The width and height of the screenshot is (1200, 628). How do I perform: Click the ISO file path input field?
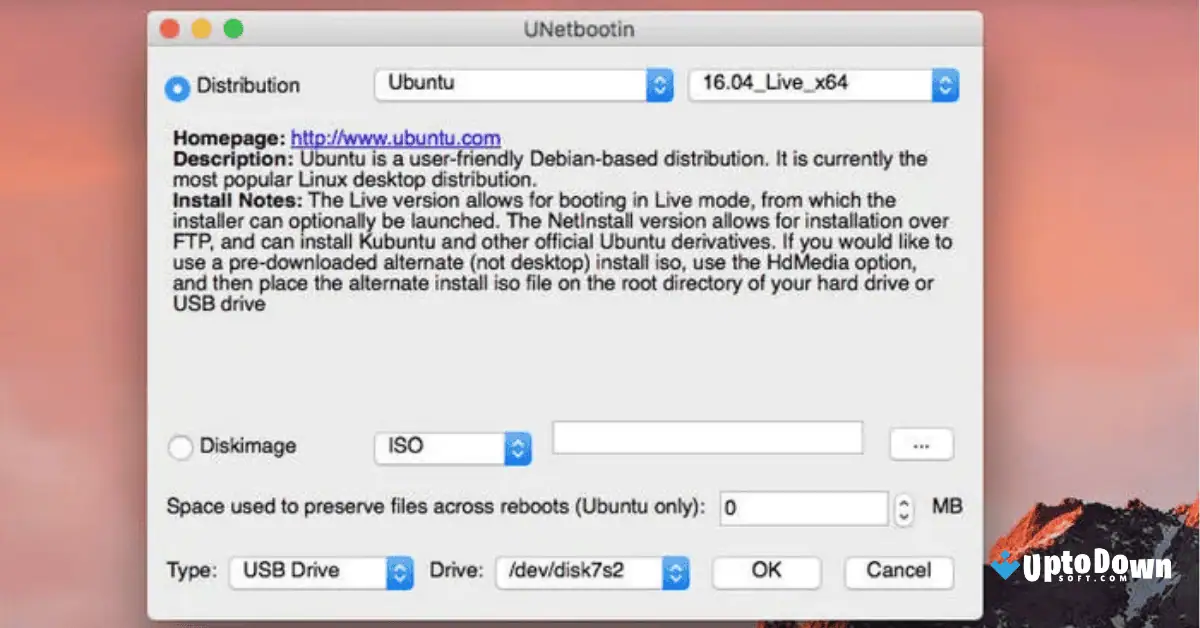pyautogui.click(x=707, y=437)
